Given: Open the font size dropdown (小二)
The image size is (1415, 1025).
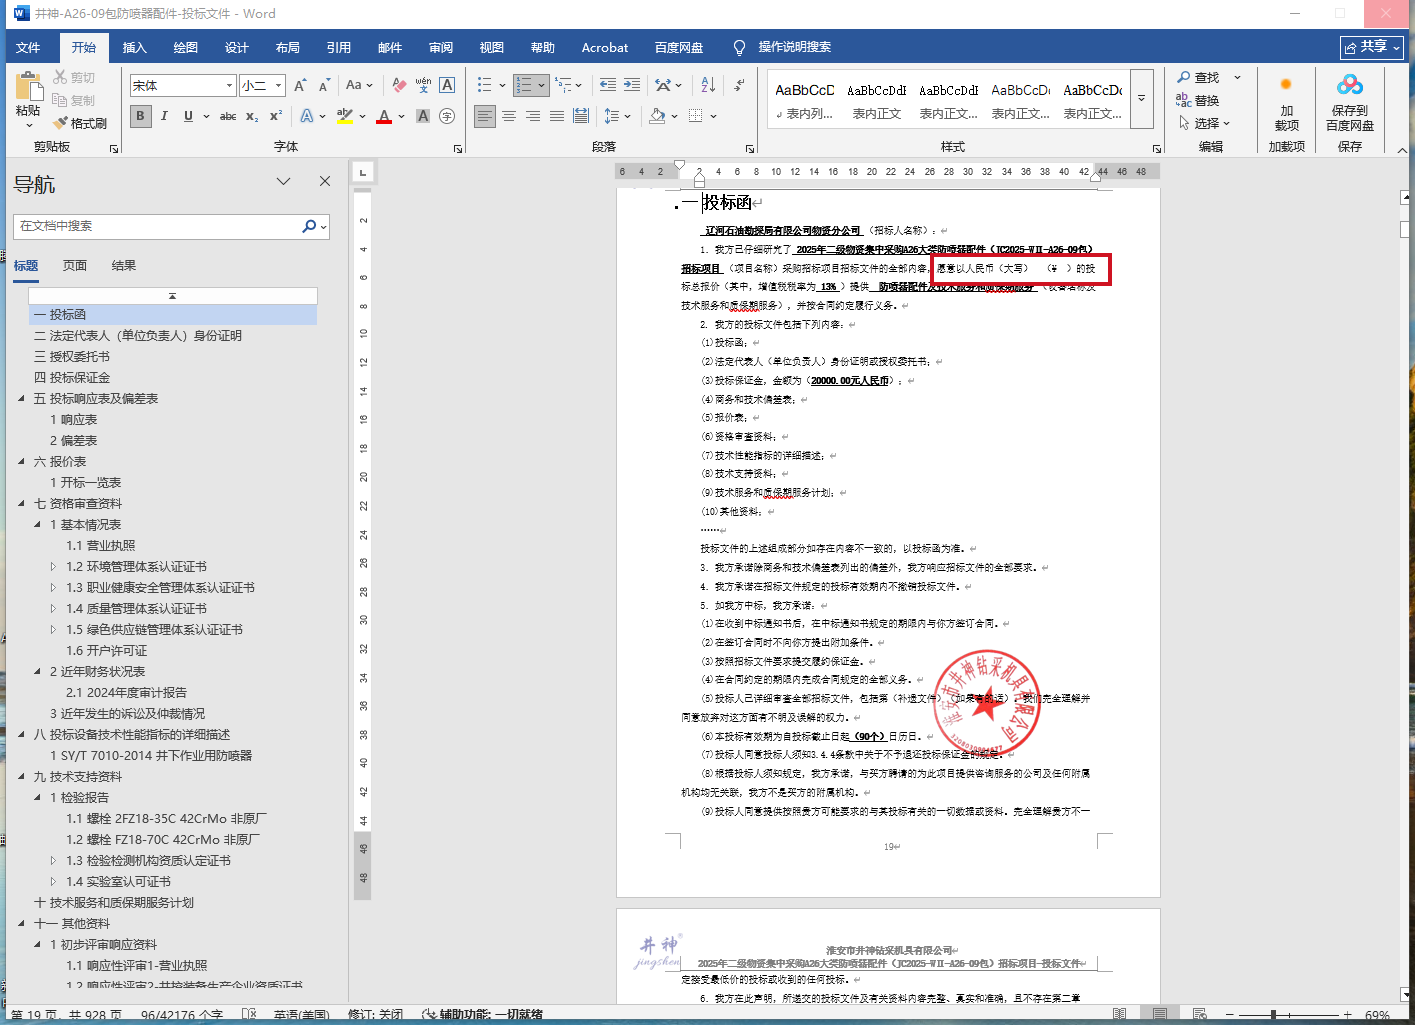Looking at the screenshot, I should coord(279,86).
